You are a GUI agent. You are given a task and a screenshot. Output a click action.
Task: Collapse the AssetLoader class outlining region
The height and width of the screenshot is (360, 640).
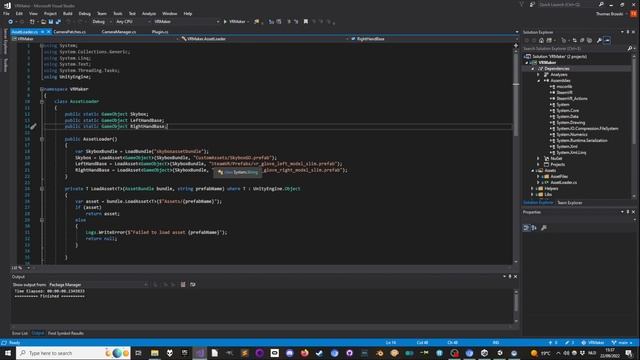[x=42, y=102]
